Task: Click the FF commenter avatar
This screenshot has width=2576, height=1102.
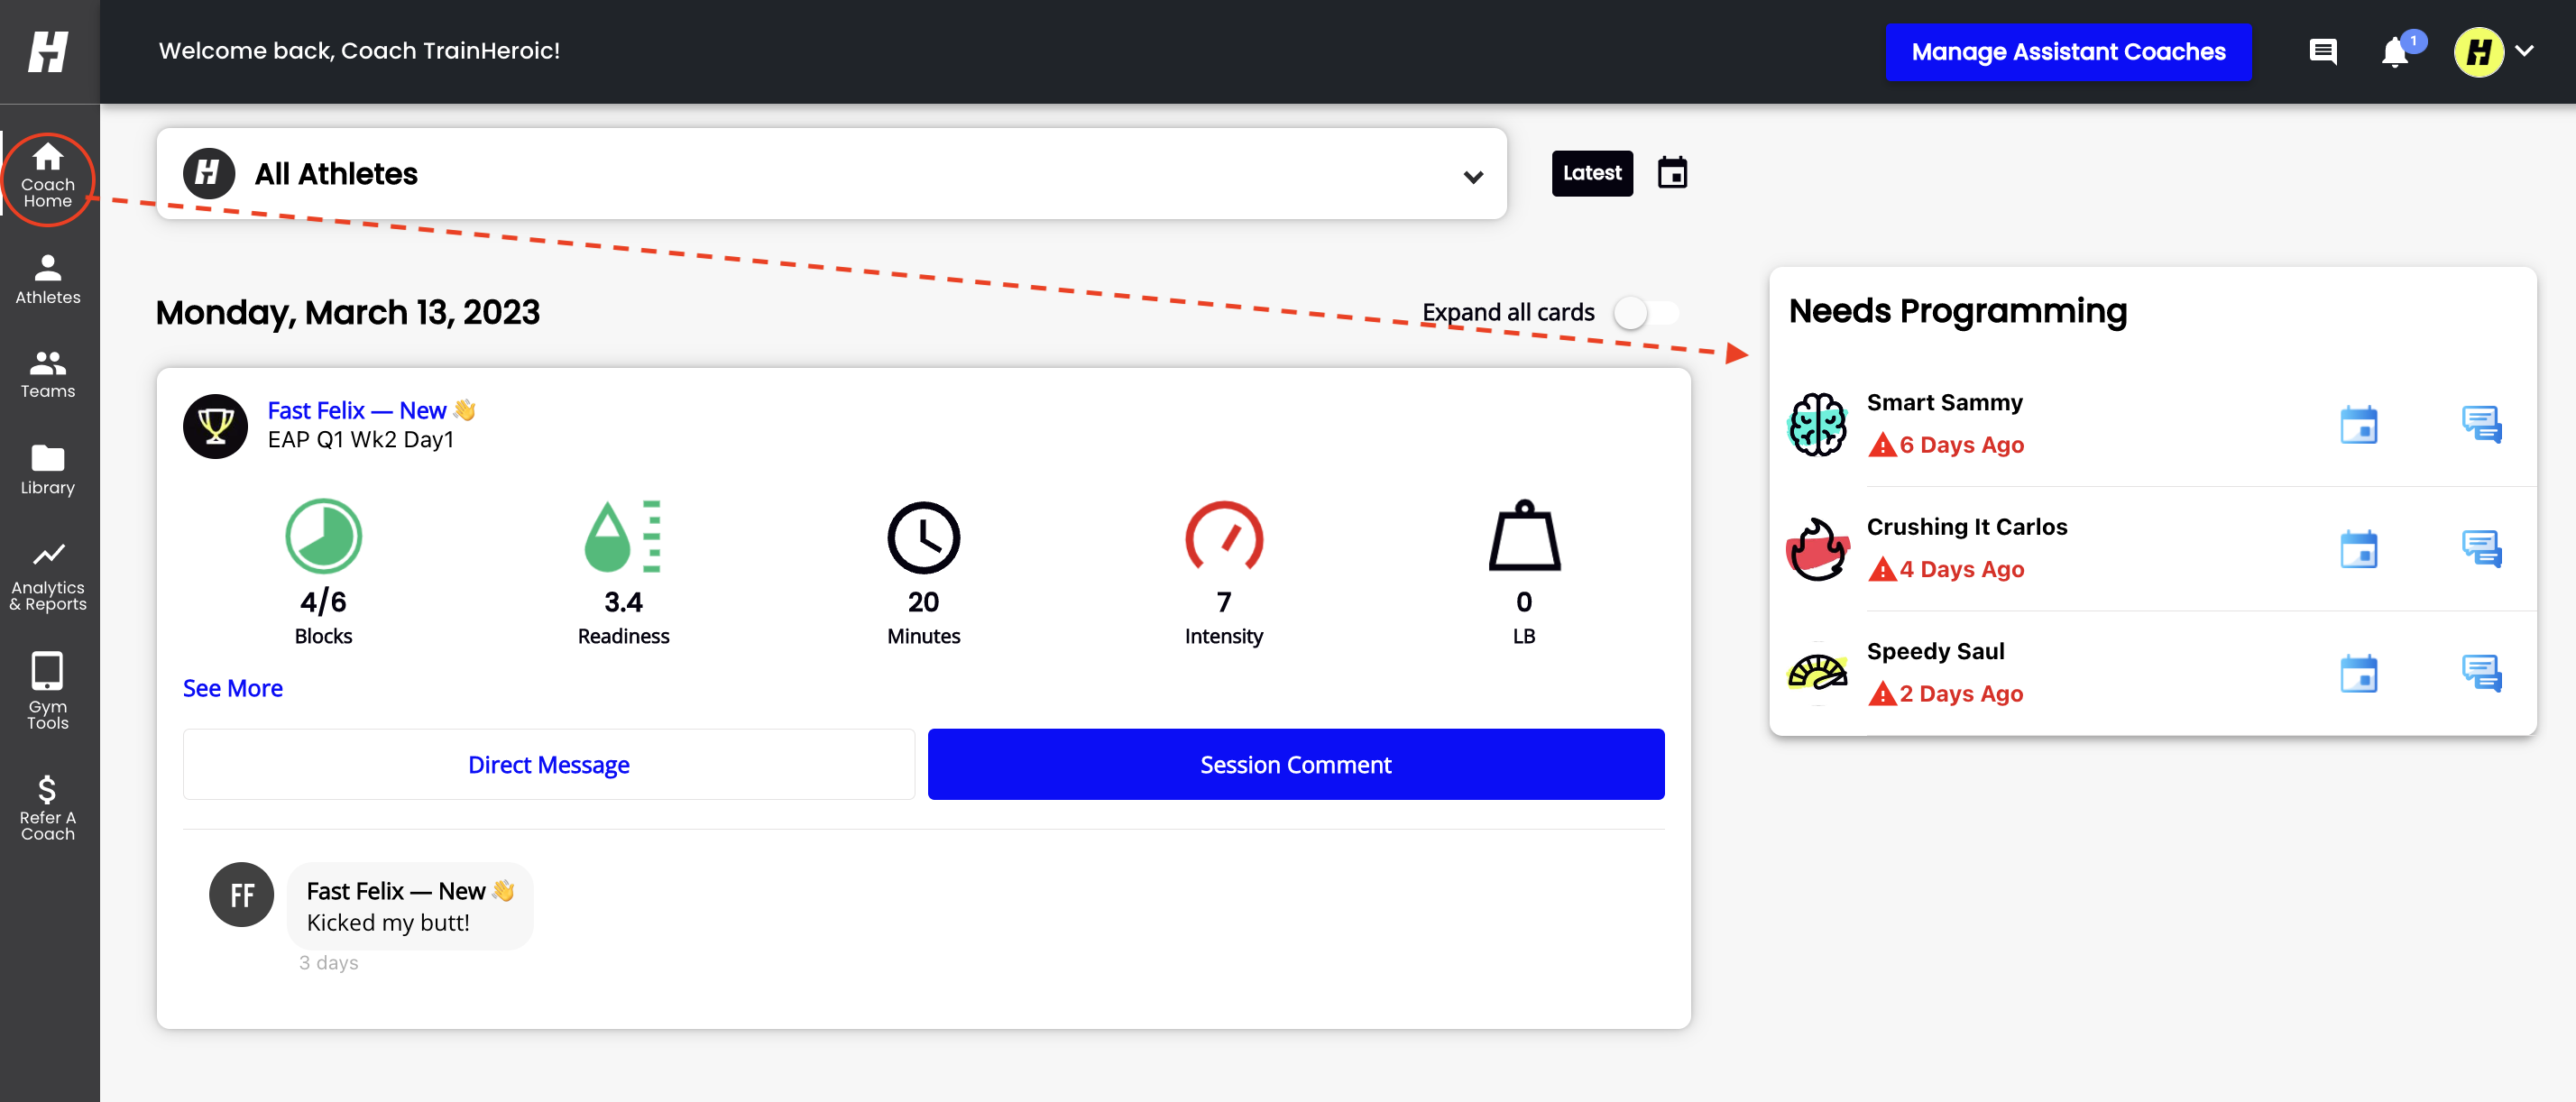Action: (241, 895)
